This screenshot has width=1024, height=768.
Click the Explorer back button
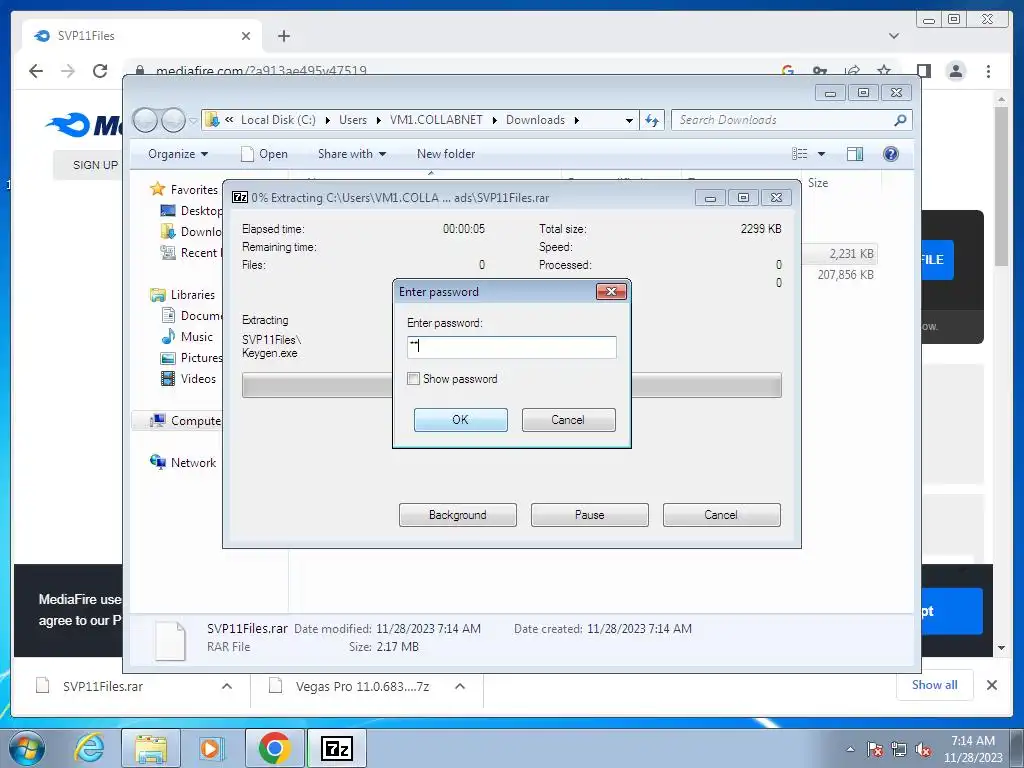coord(145,120)
